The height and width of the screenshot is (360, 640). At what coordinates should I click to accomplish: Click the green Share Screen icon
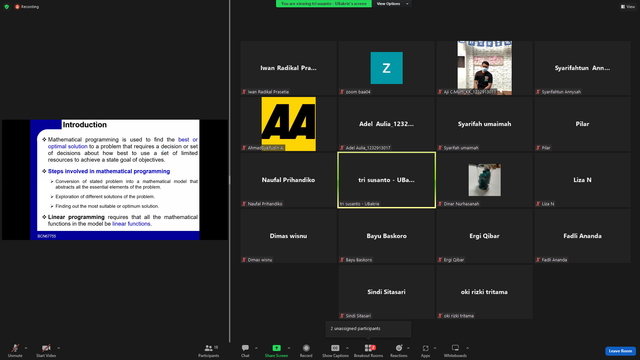276,348
